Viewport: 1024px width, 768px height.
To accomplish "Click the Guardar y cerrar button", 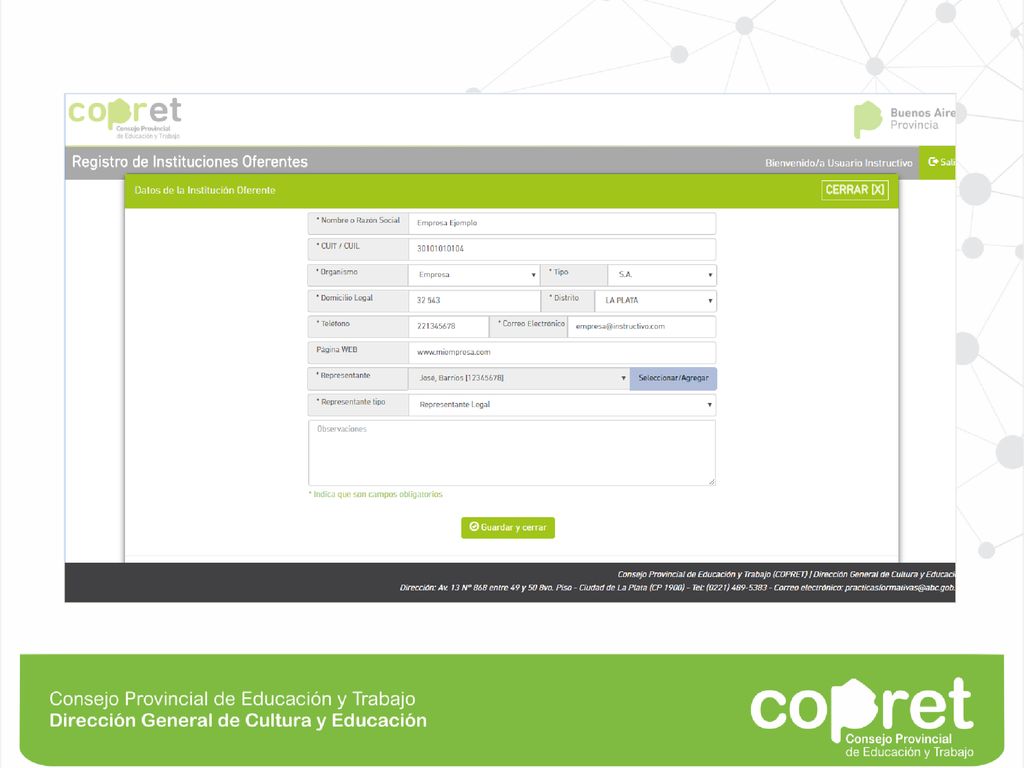I will [x=507, y=528].
